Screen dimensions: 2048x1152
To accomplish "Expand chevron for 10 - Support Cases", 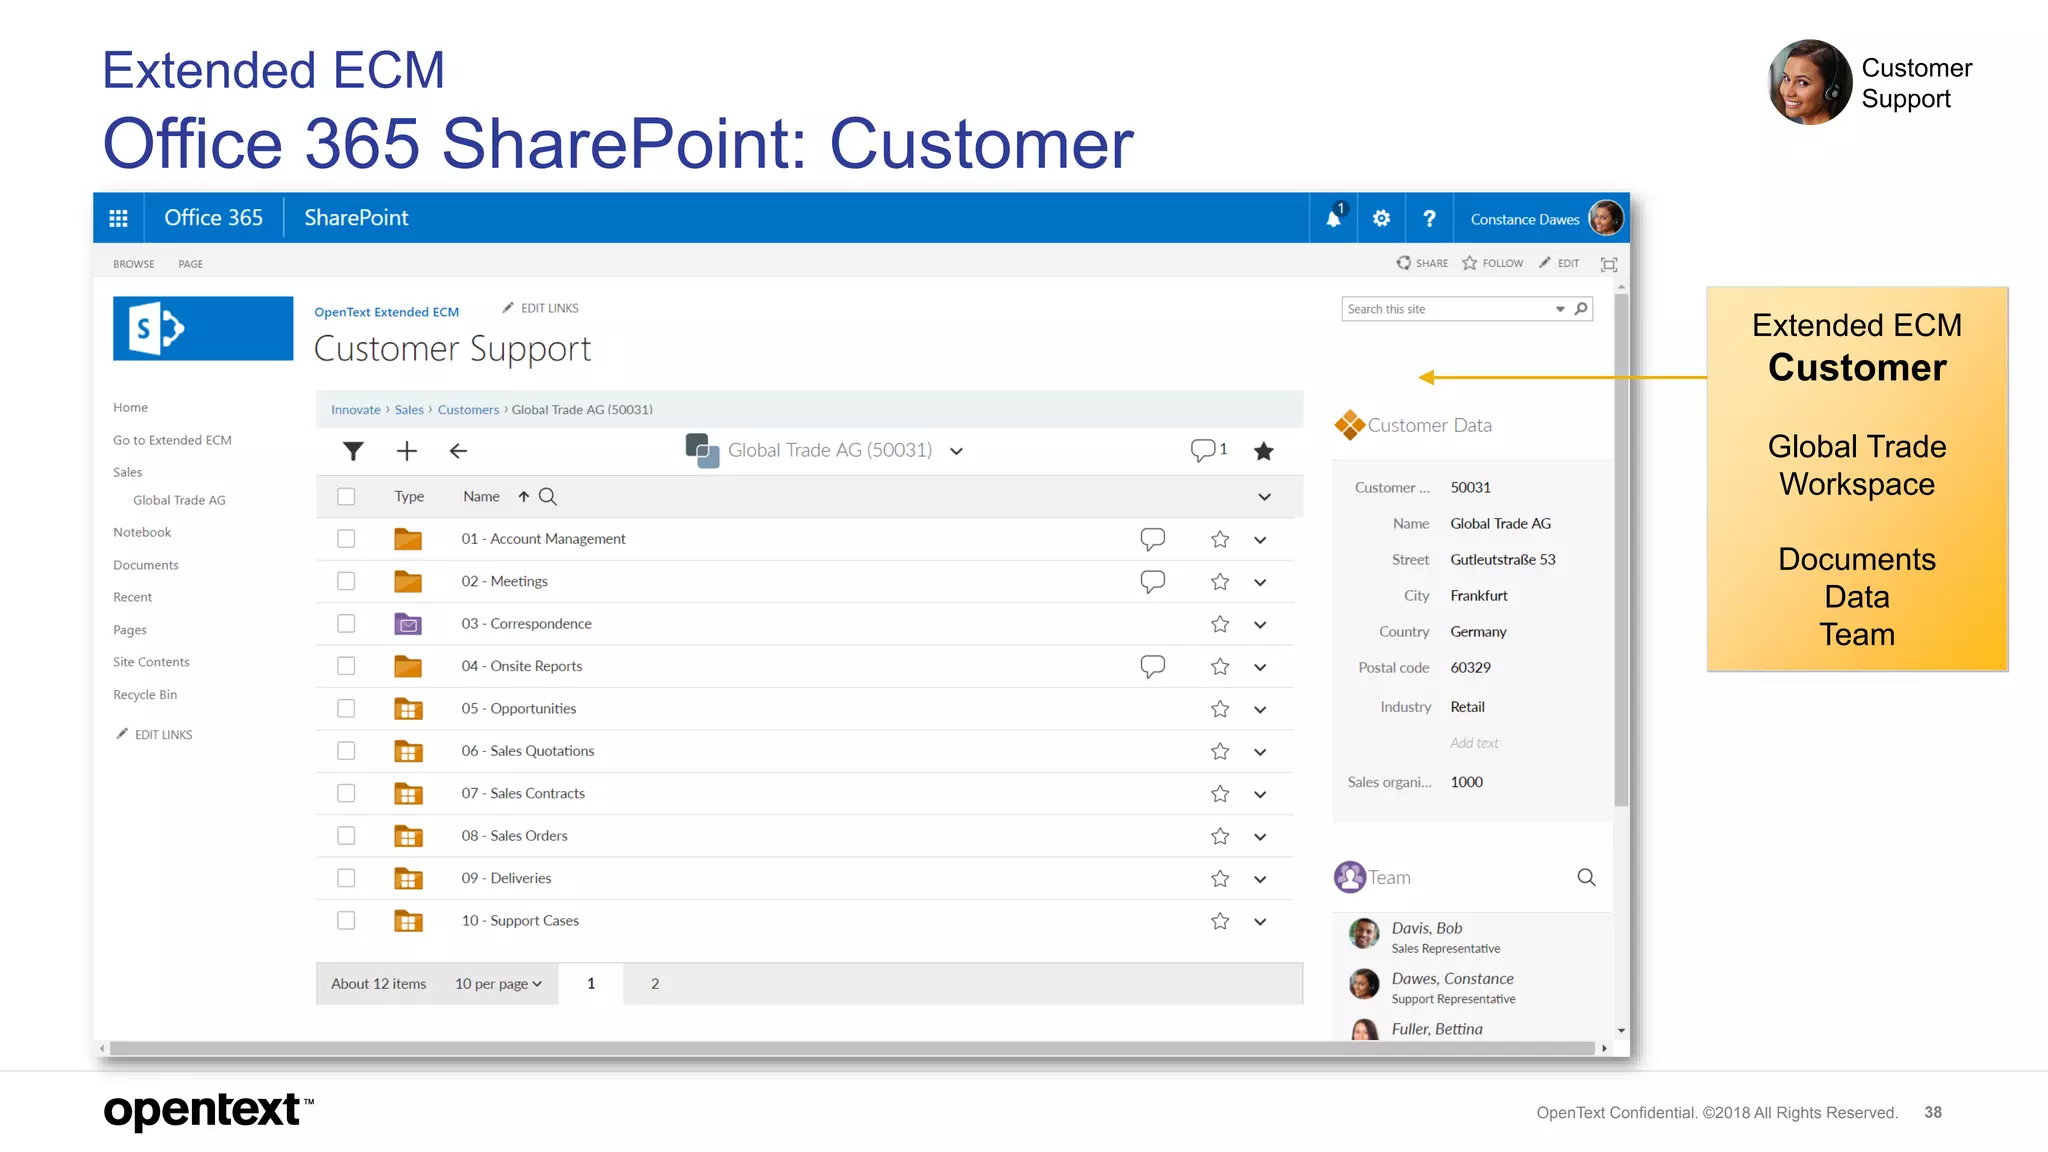I will click(1260, 922).
